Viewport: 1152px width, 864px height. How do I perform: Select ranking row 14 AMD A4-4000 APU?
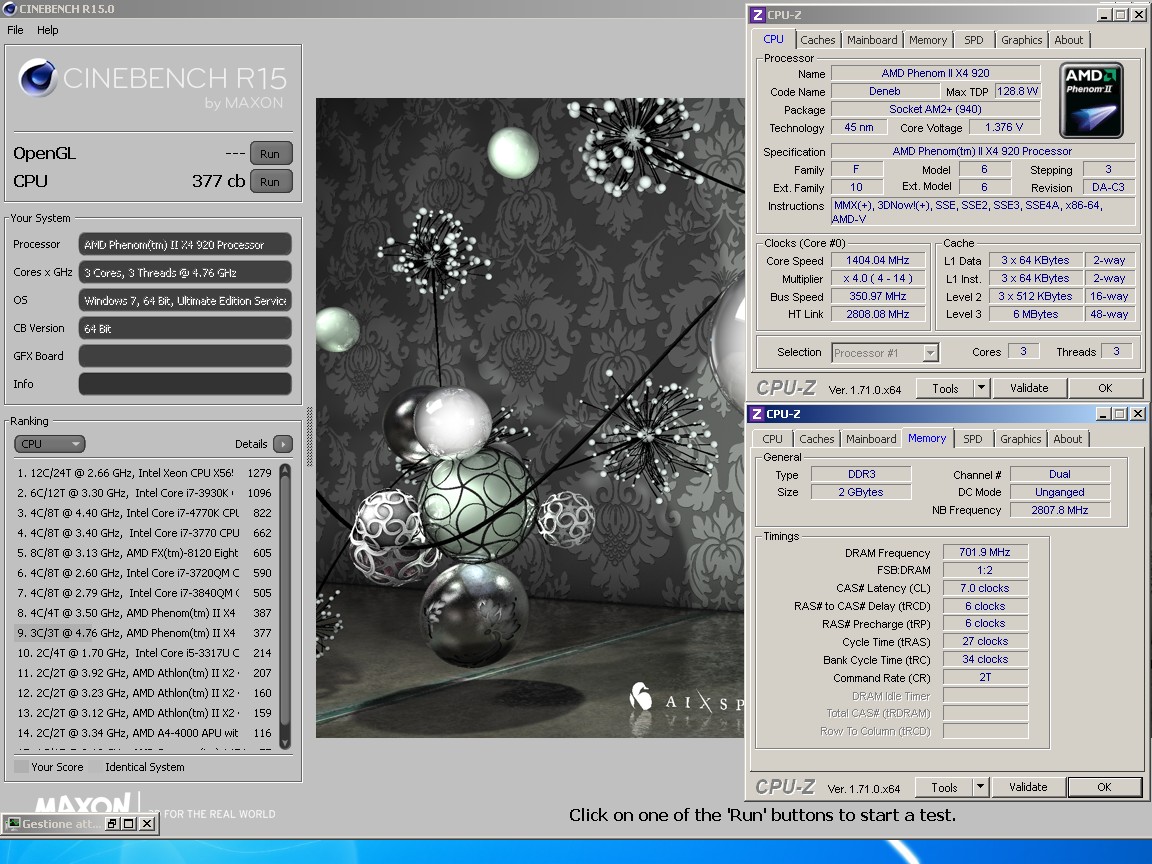[145, 733]
